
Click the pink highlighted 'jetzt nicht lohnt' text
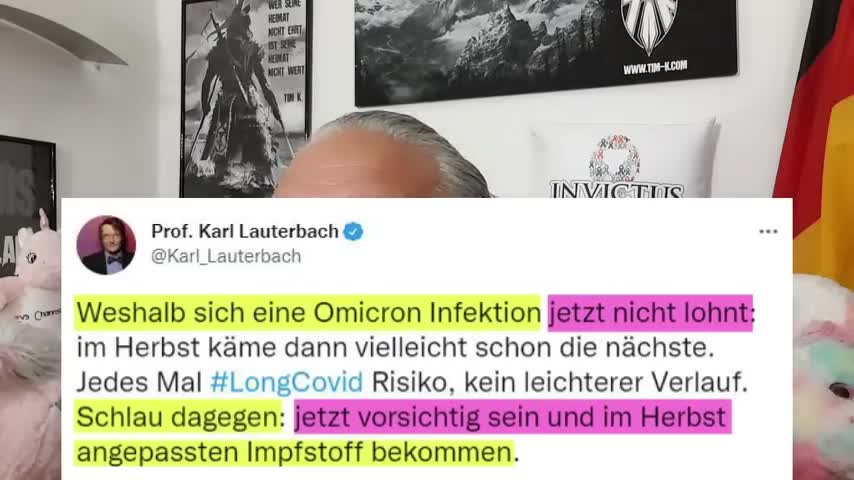(650, 313)
